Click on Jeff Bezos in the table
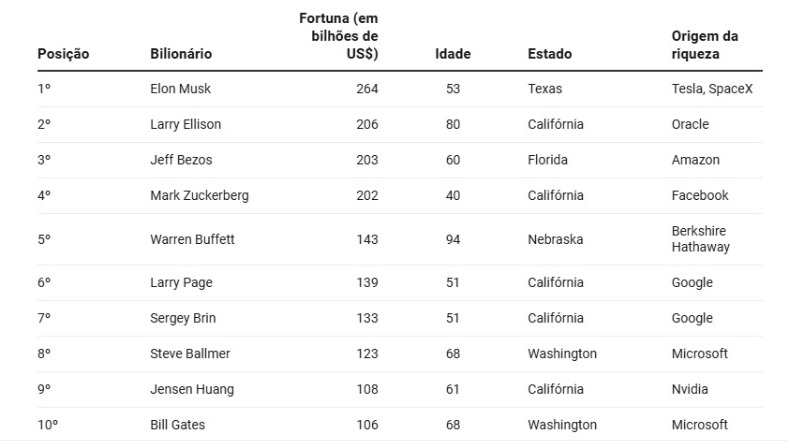 click(x=181, y=160)
